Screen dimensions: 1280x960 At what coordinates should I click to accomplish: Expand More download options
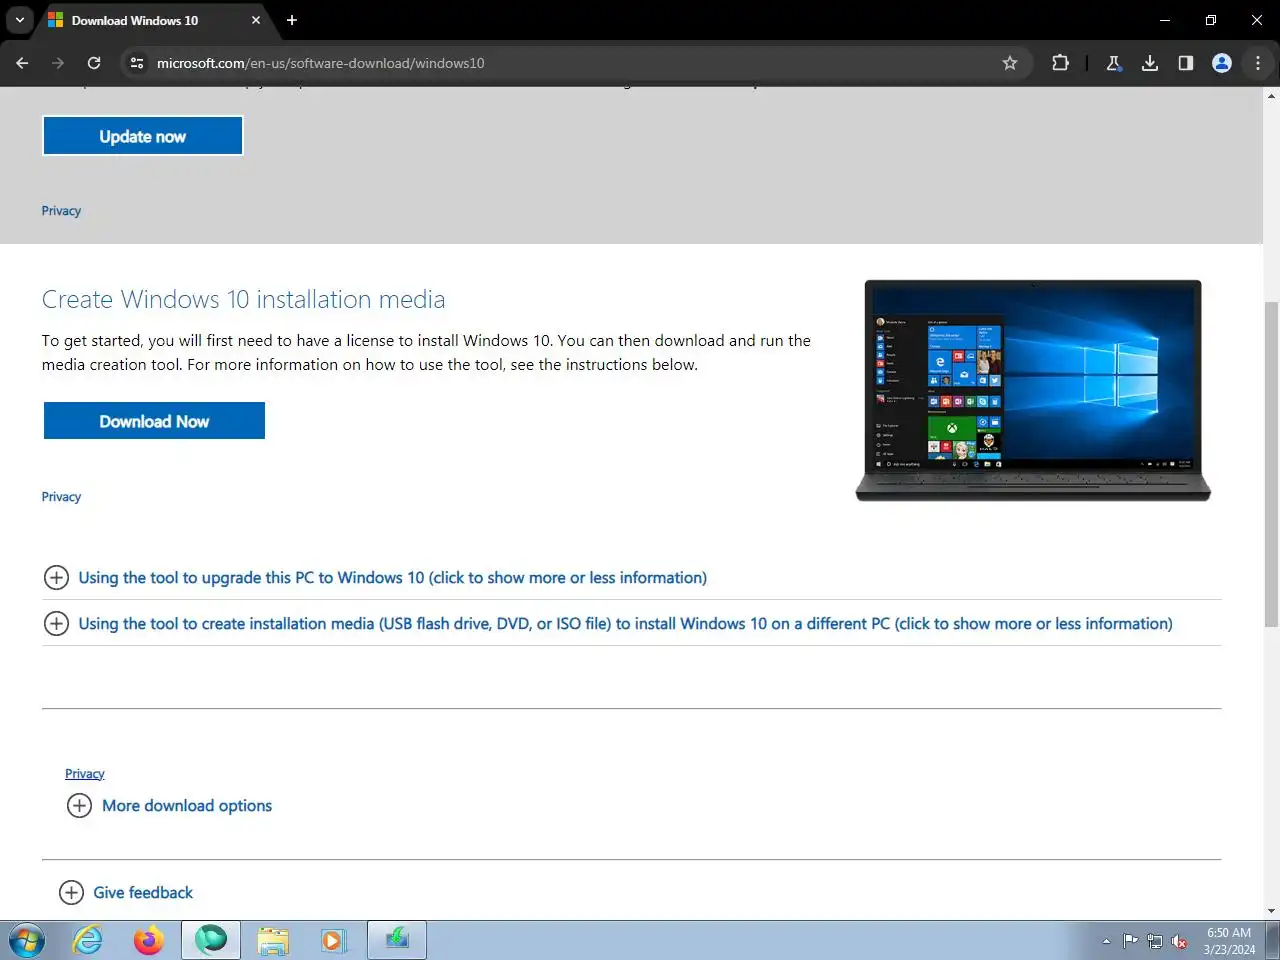point(169,806)
